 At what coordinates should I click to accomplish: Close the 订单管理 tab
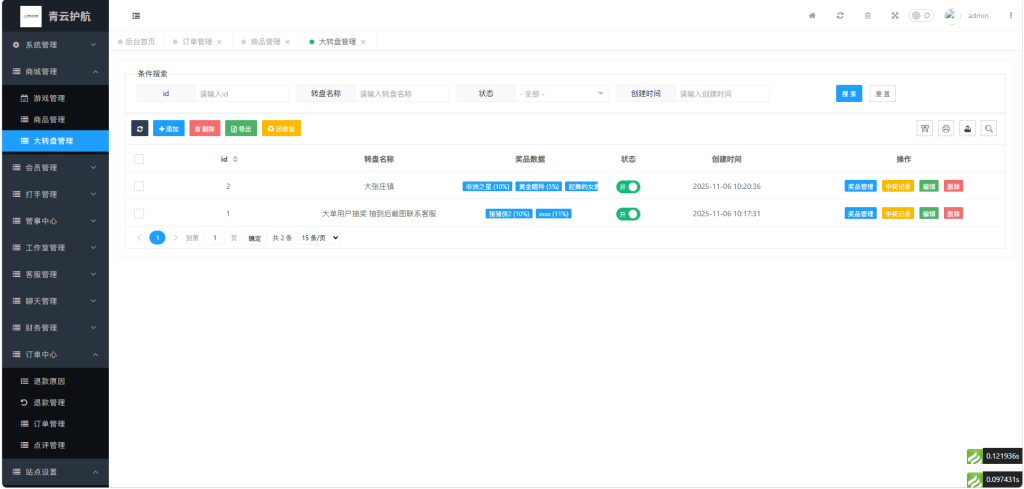point(219,42)
